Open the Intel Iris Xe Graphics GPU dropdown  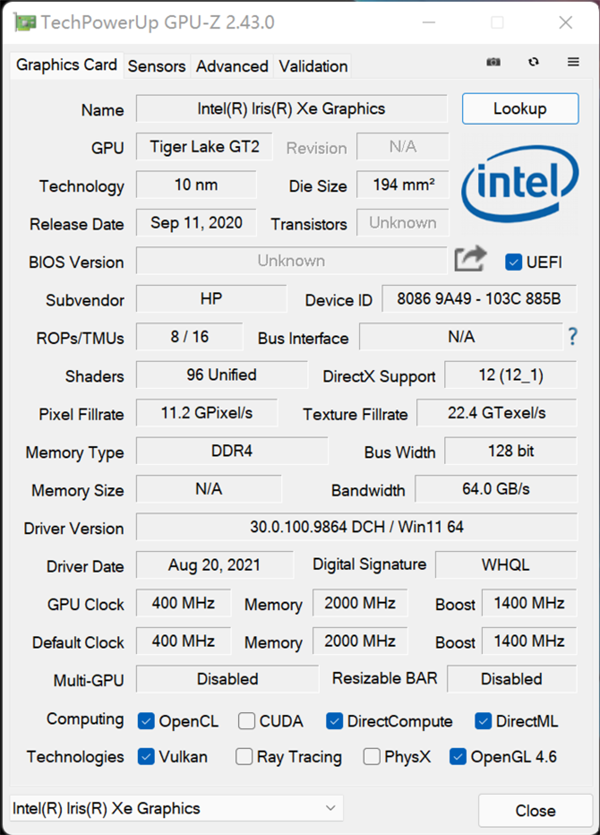tap(176, 808)
